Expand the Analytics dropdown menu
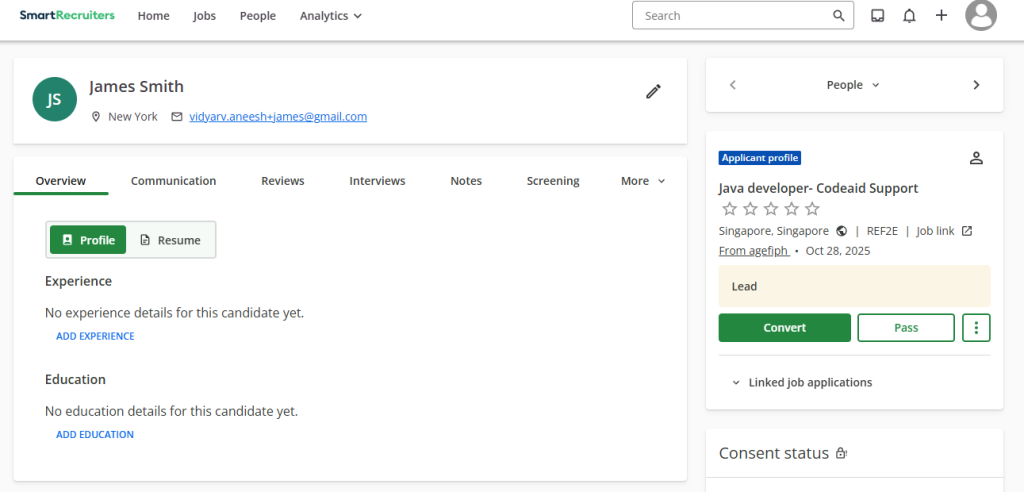This screenshot has height=492, width=1024. click(331, 16)
